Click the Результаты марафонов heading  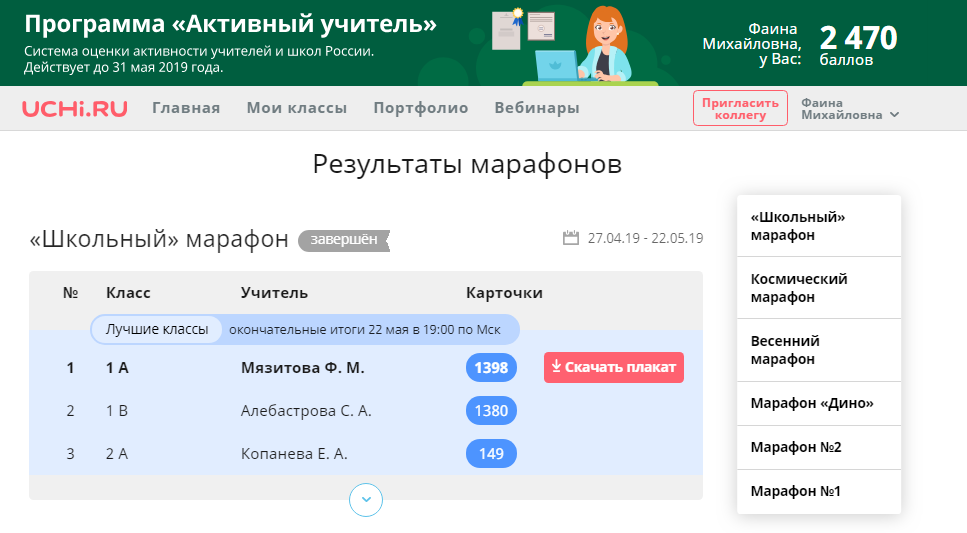tap(467, 165)
